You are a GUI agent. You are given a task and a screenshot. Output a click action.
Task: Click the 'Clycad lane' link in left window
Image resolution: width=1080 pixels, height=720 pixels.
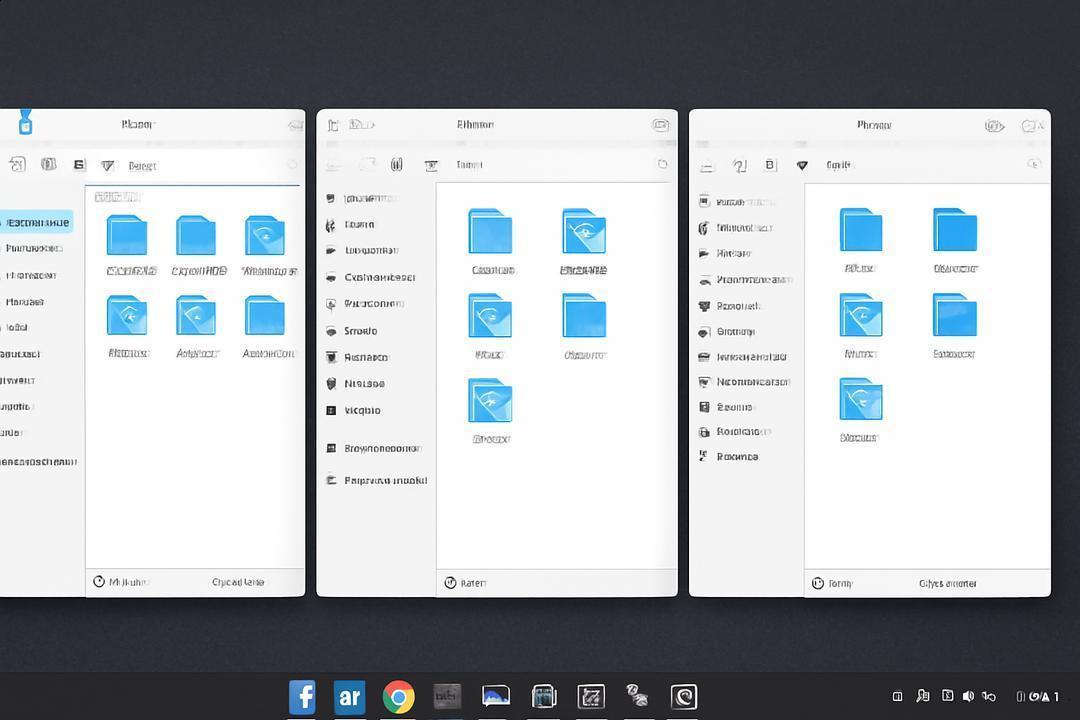238,582
